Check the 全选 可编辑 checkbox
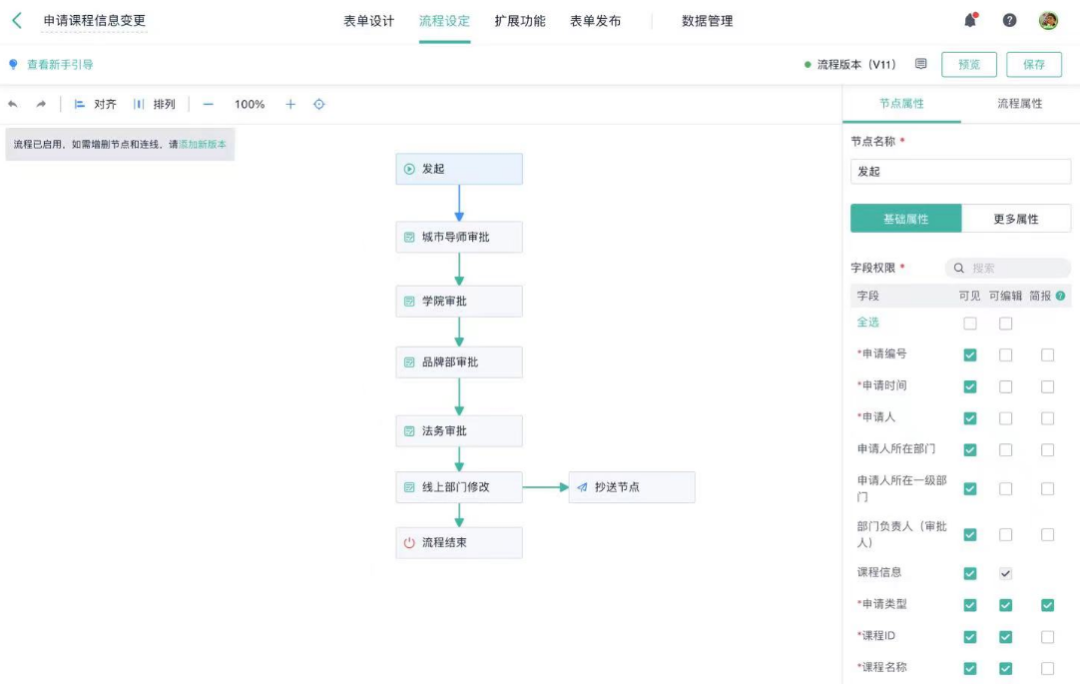This screenshot has height=684, width=1080. tap(1006, 323)
